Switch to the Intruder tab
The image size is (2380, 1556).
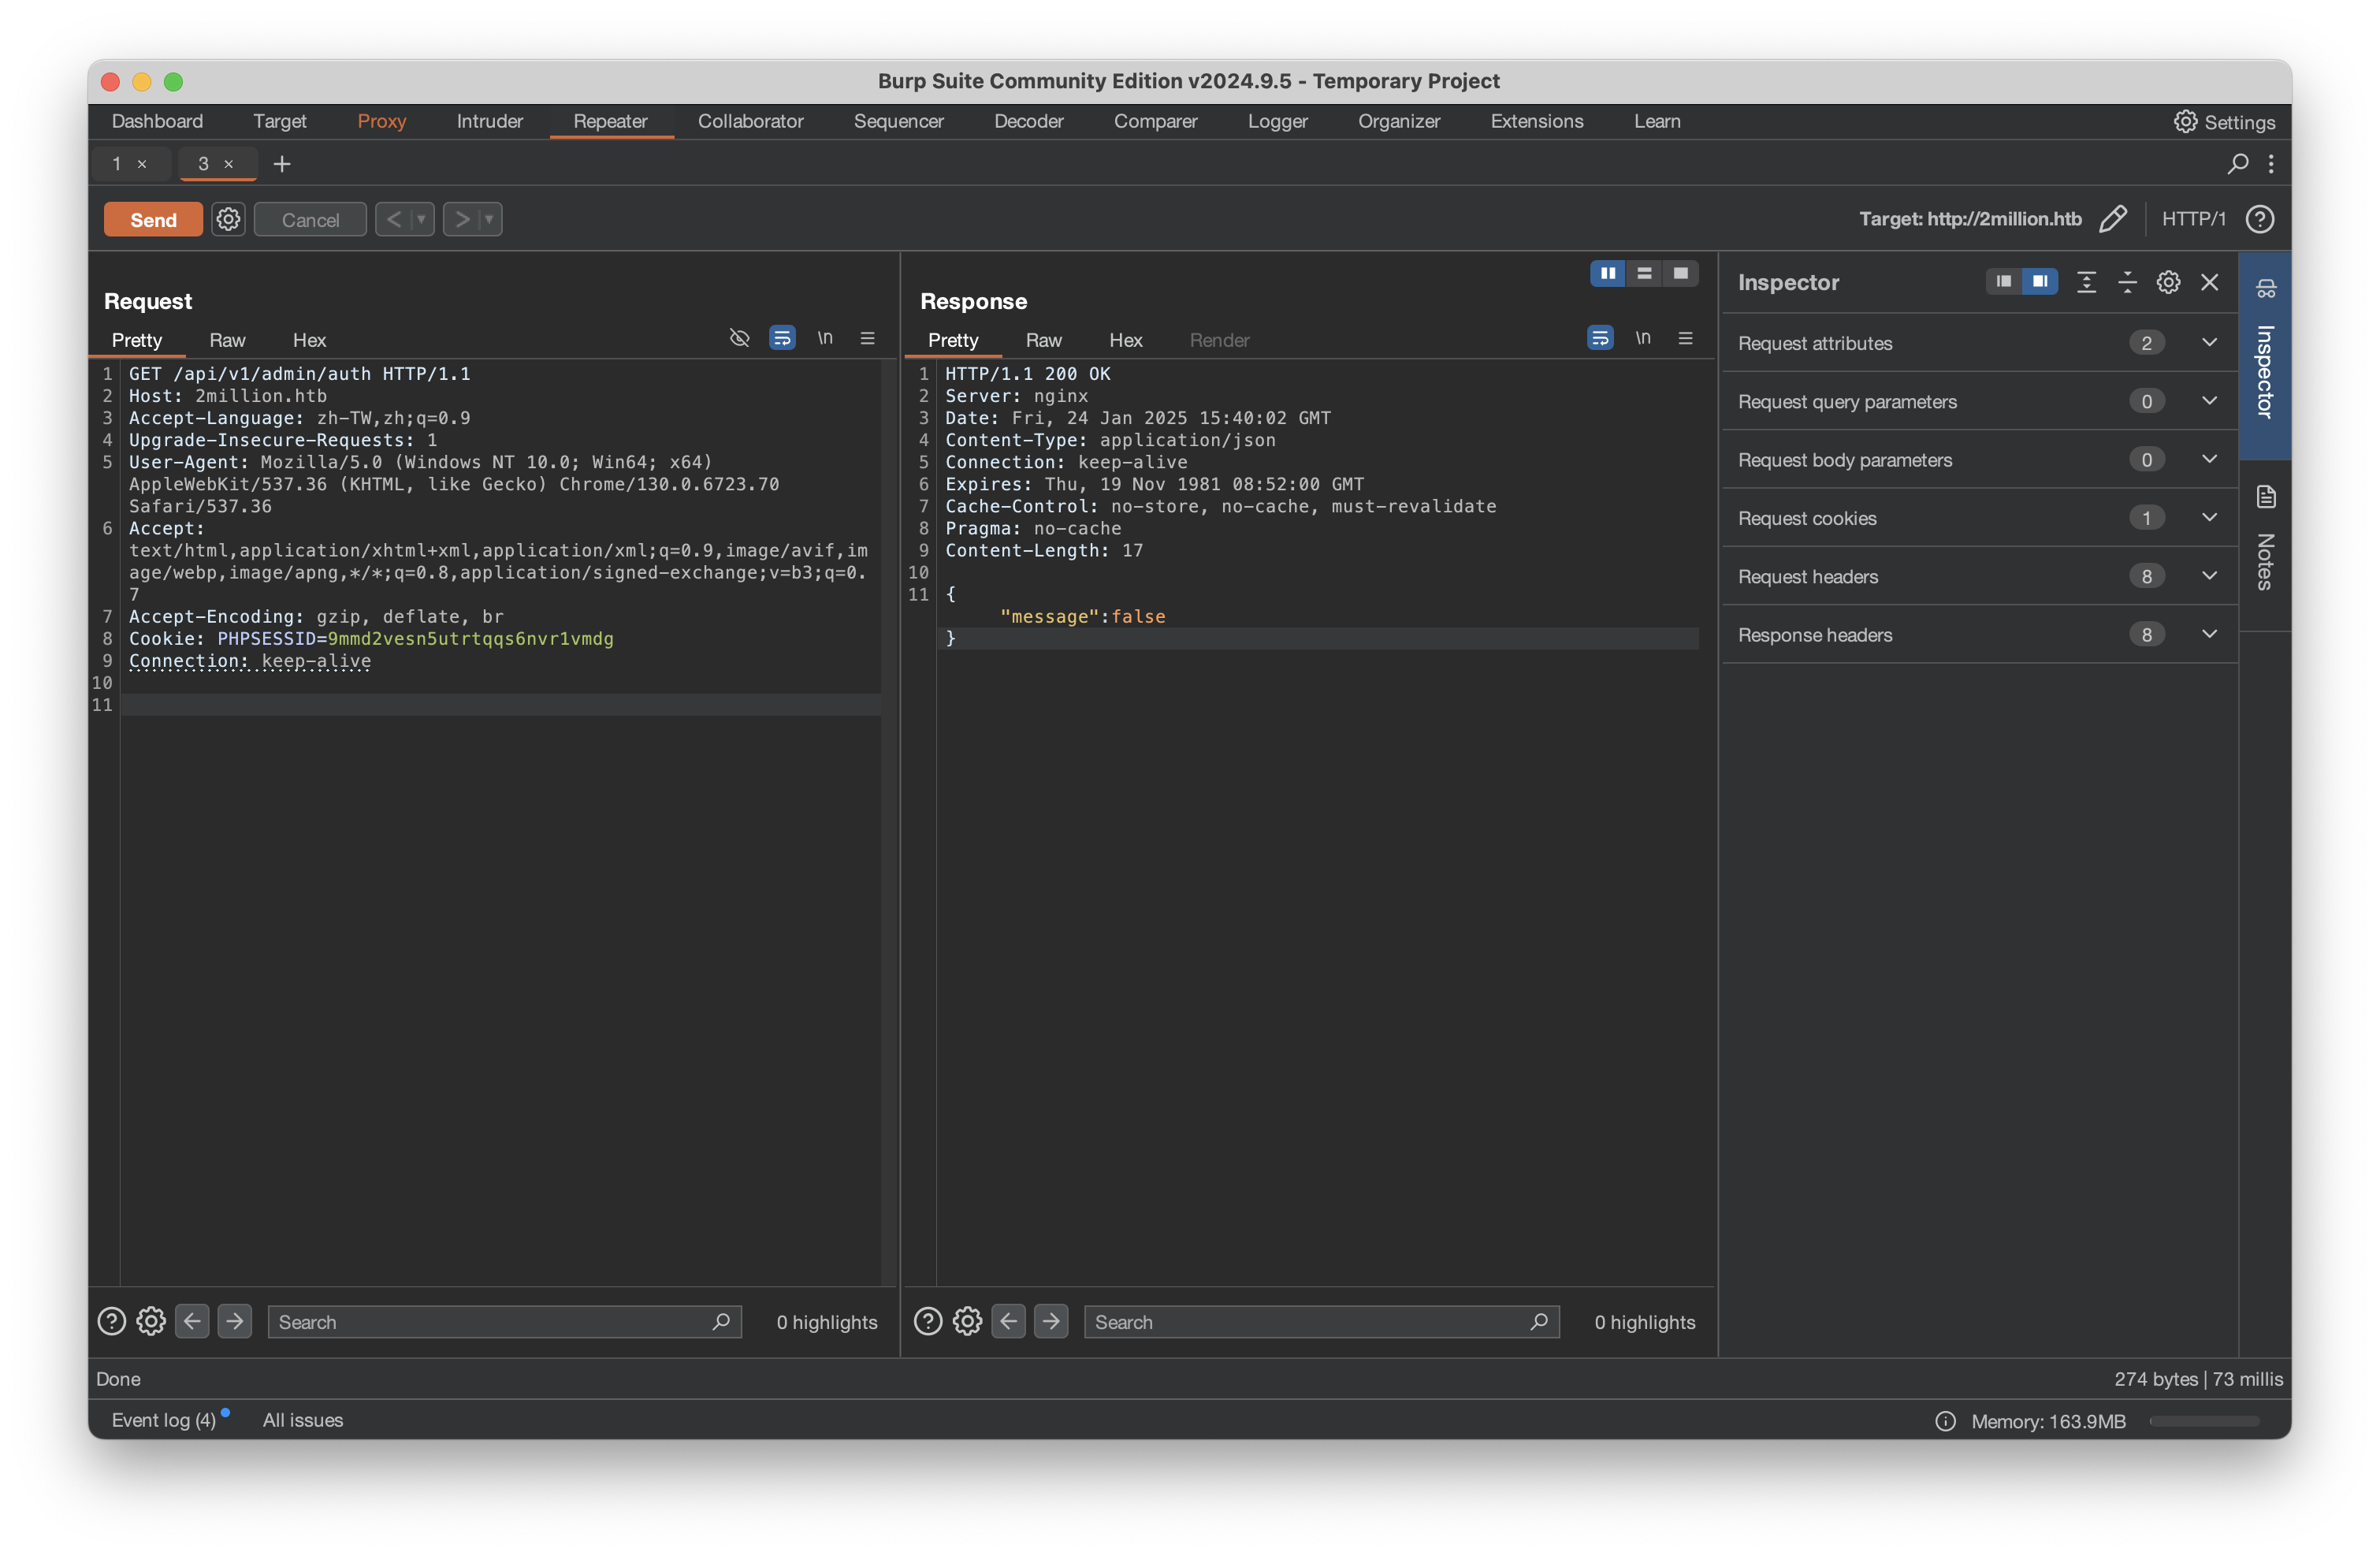489,121
